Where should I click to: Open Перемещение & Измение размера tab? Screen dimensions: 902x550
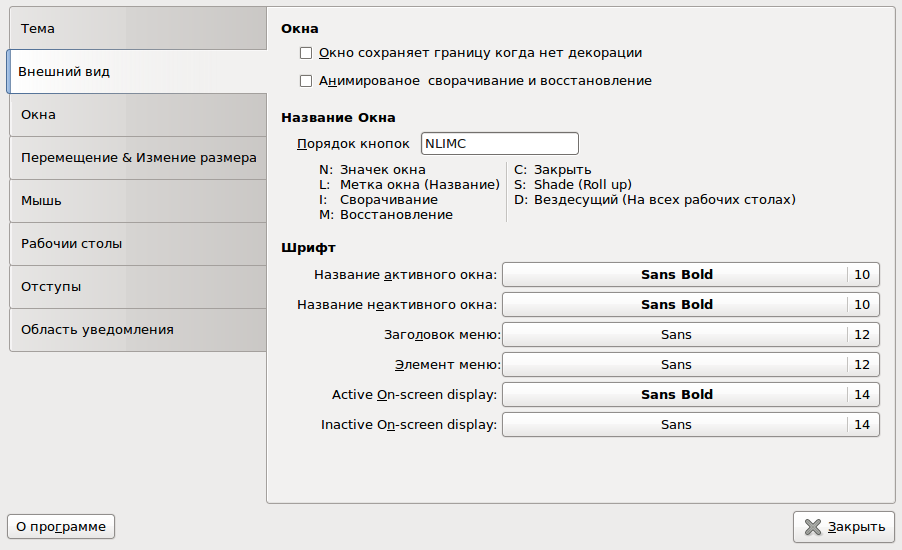[x=138, y=158]
